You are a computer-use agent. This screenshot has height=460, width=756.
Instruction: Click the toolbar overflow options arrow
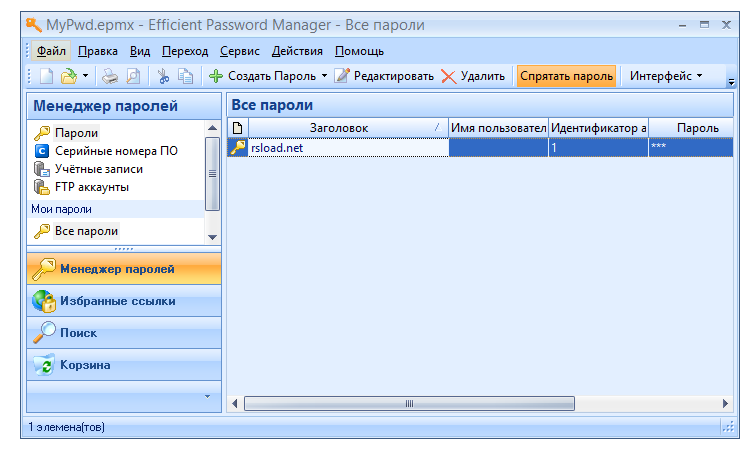tap(731, 82)
